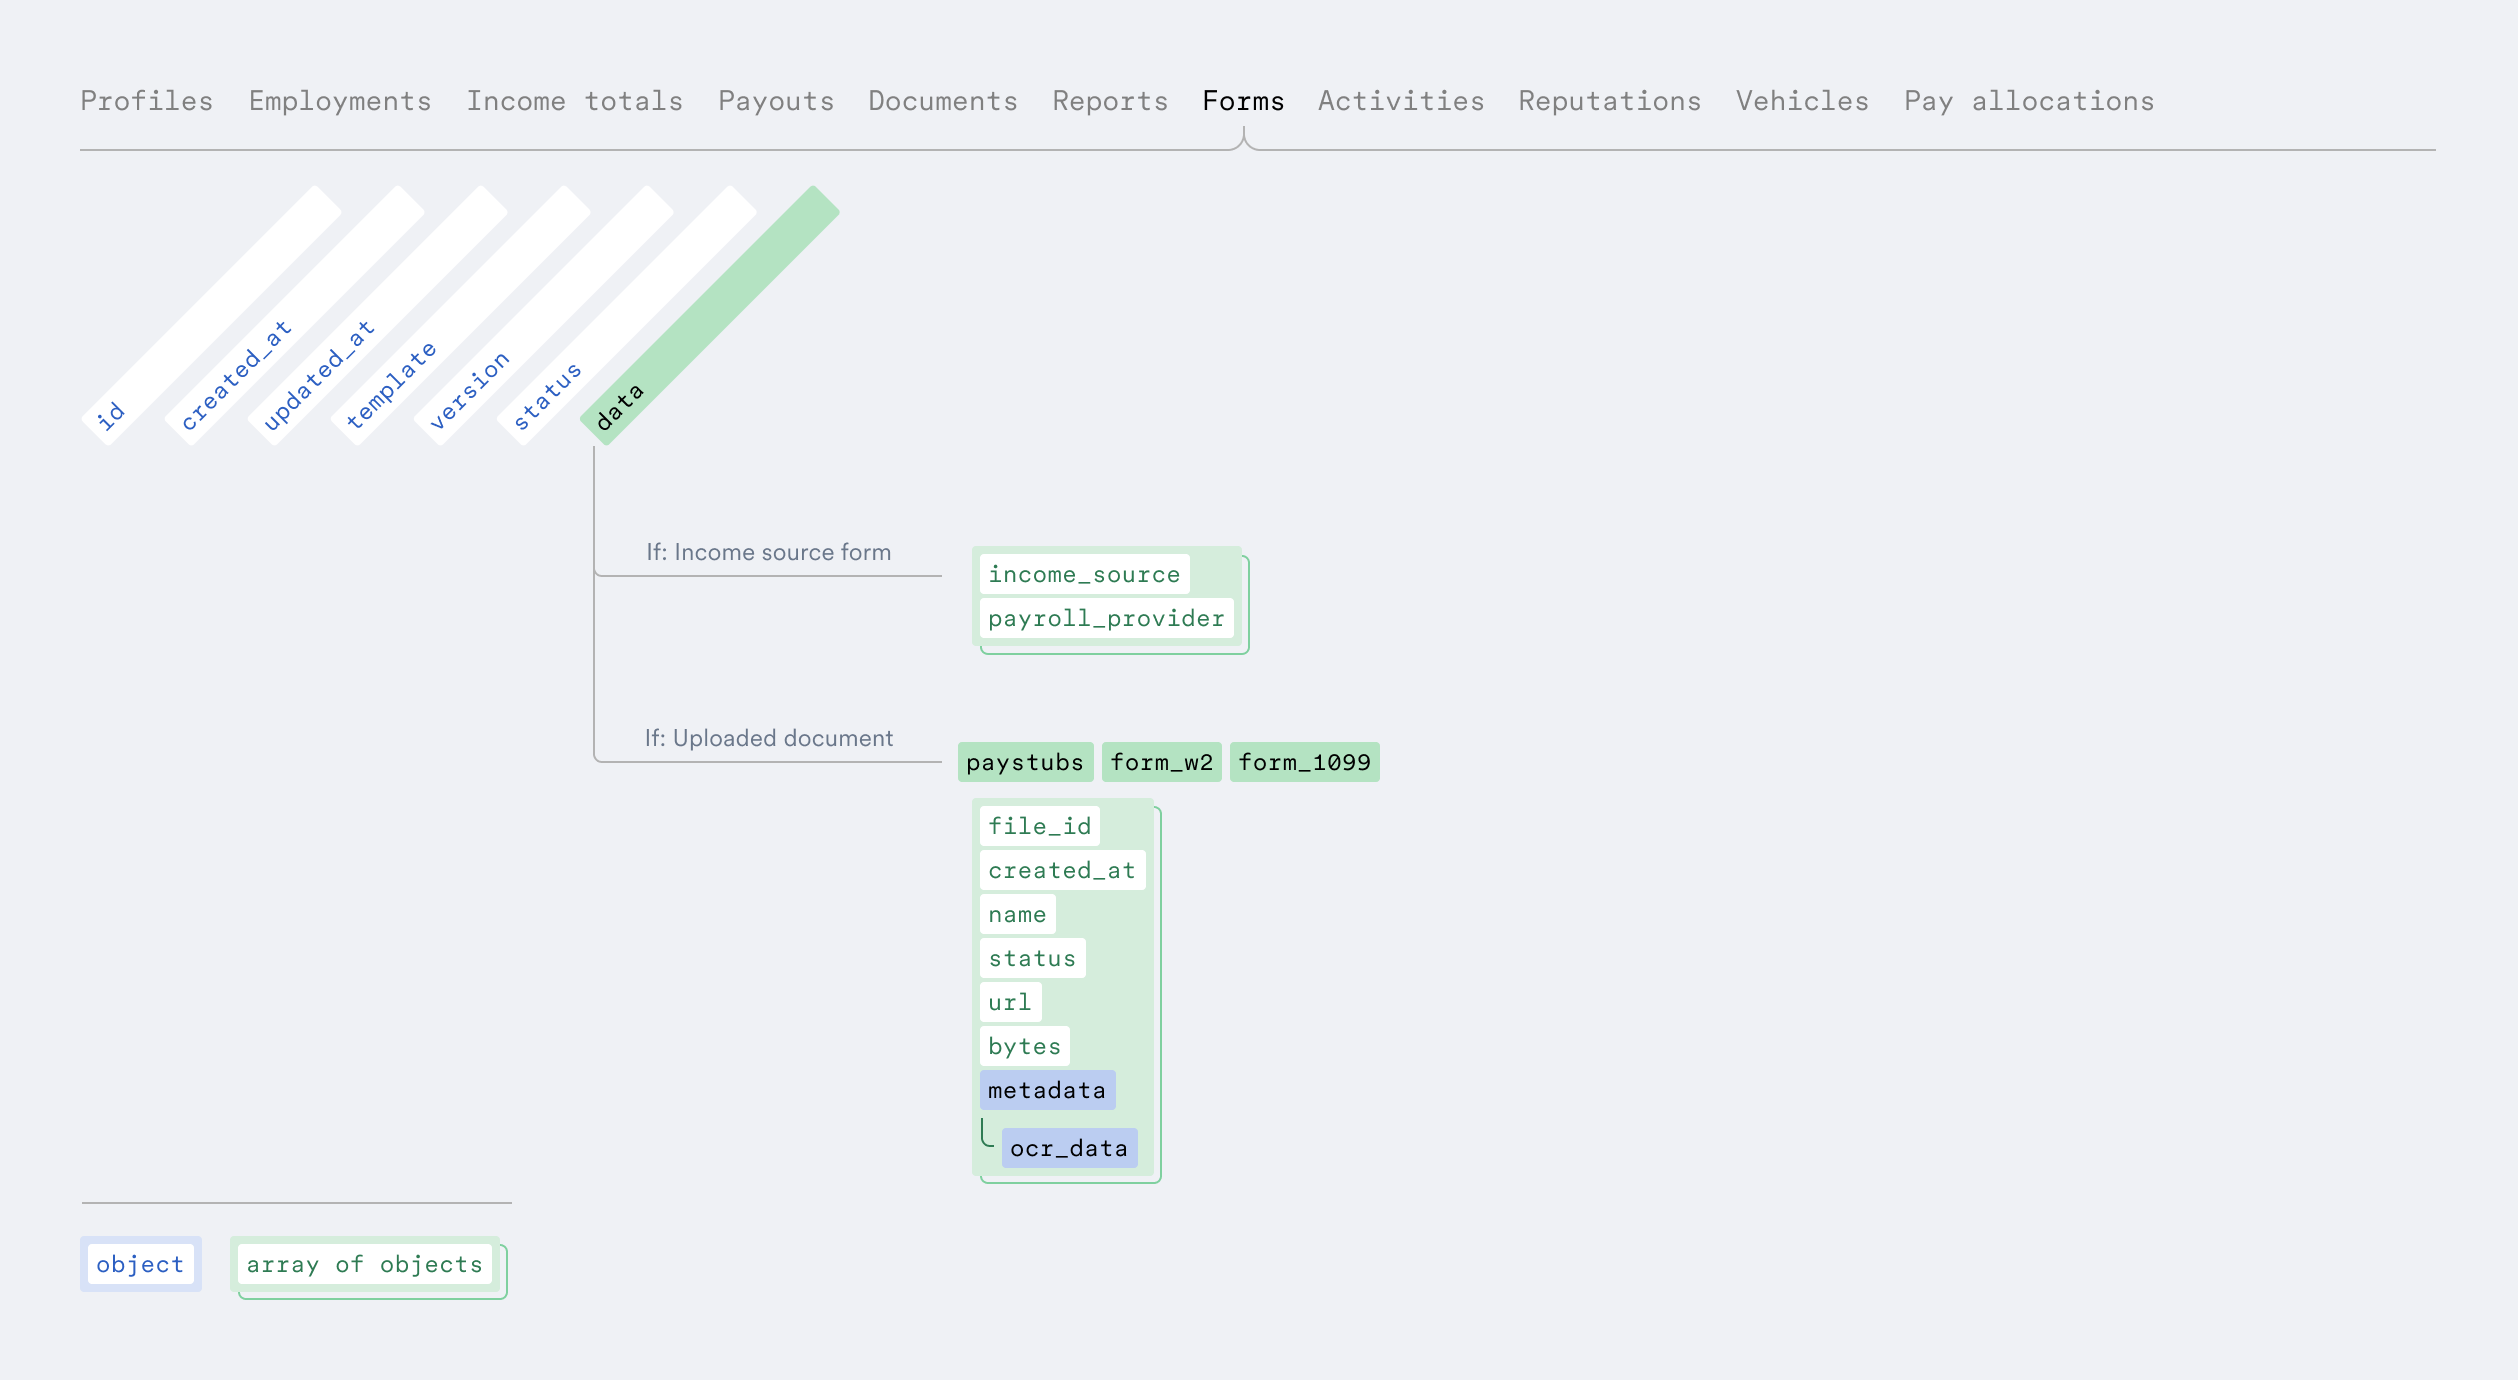The image size is (2518, 1380).
Task: Open the Pay allocations tab
Action: tap(2028, 101)
